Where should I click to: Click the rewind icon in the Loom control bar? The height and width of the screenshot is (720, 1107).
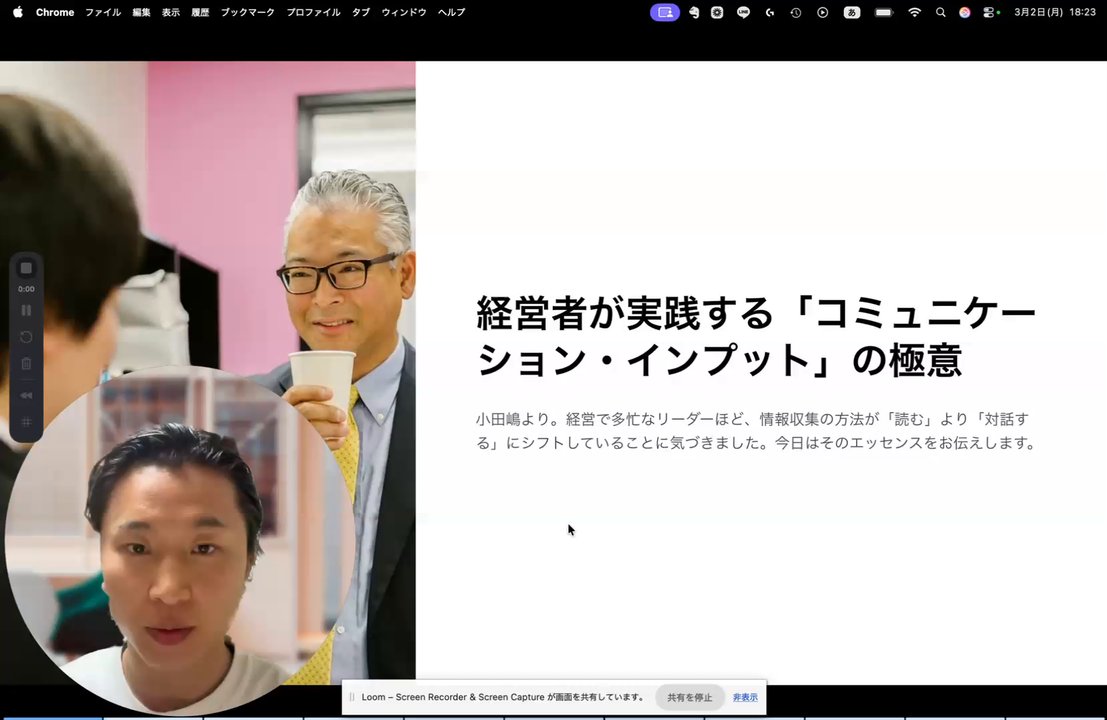pos(26,395)
